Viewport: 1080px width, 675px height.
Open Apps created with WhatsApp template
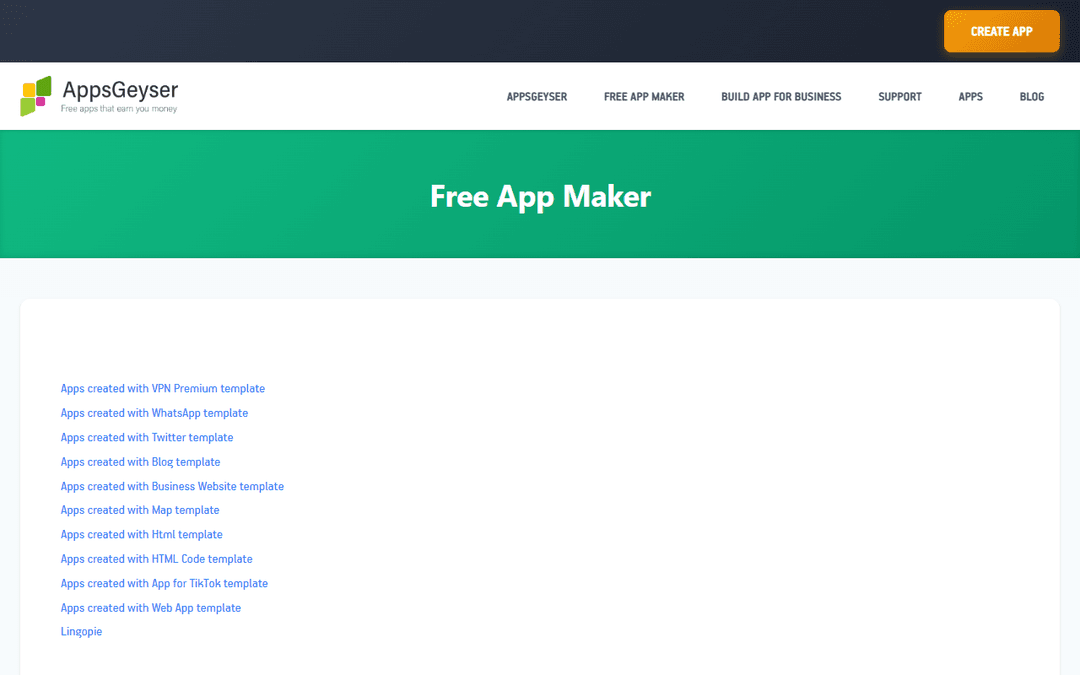(154, 413)
